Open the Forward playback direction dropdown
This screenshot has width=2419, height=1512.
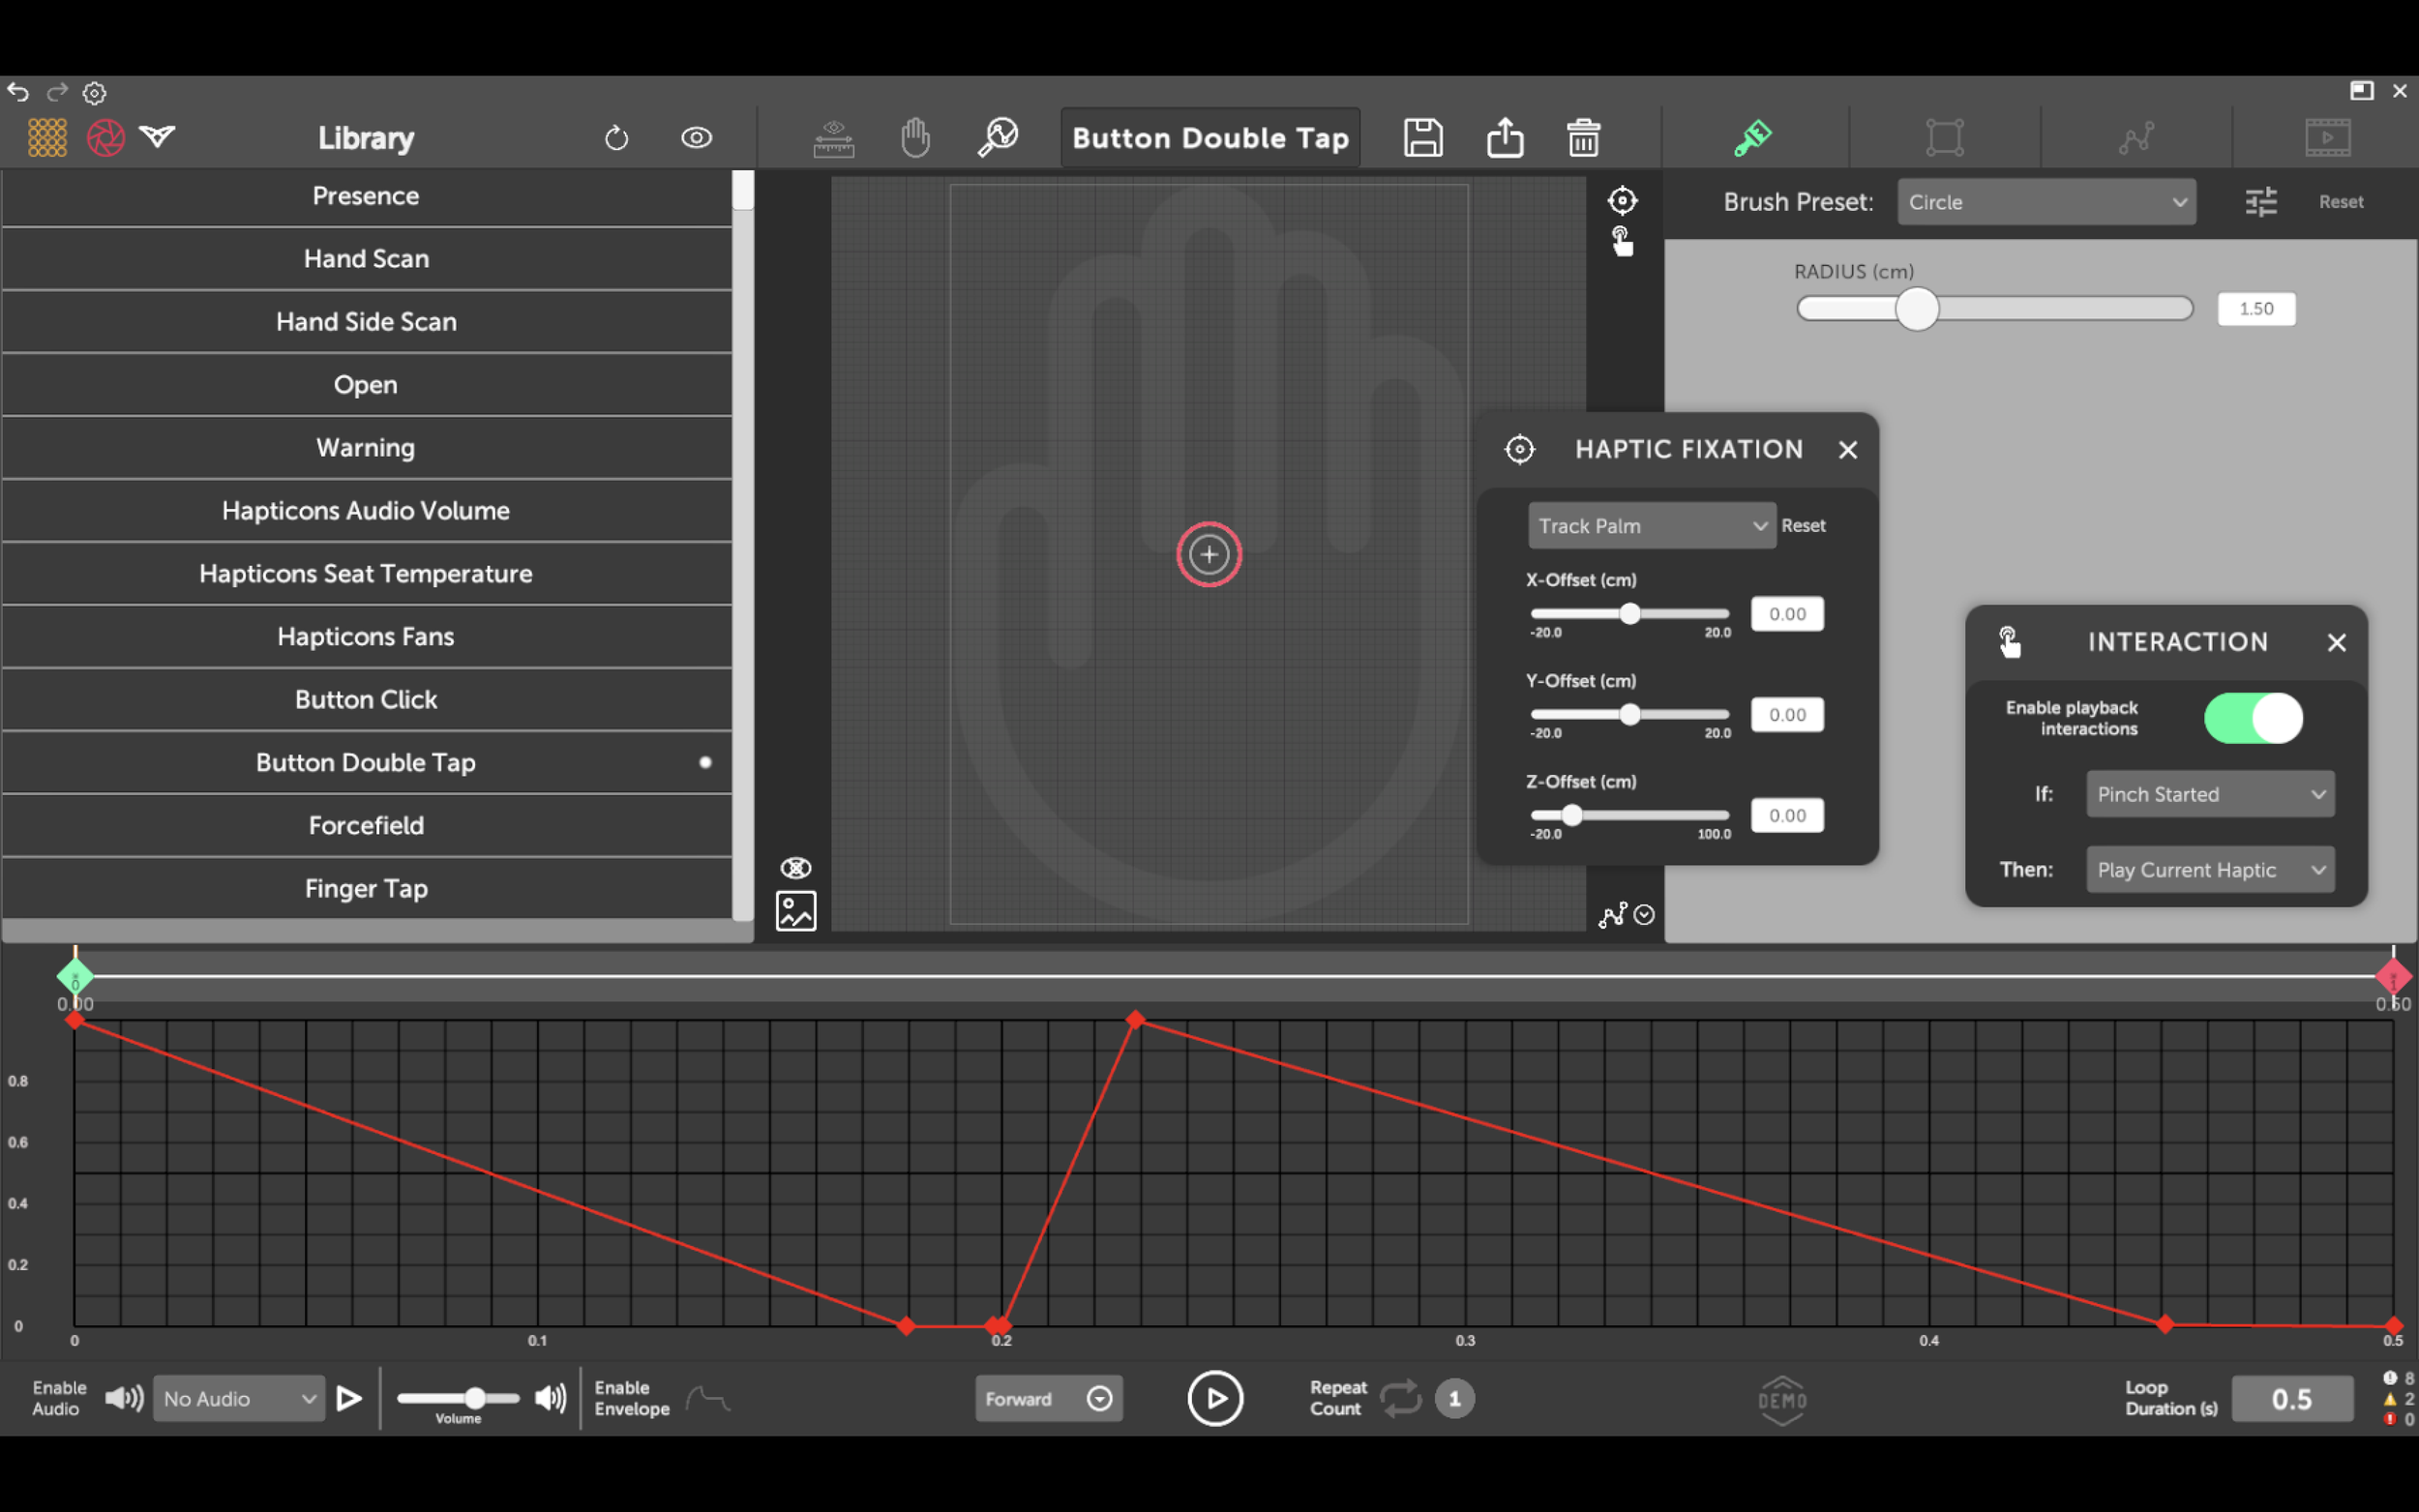tap(1049, 1399)
